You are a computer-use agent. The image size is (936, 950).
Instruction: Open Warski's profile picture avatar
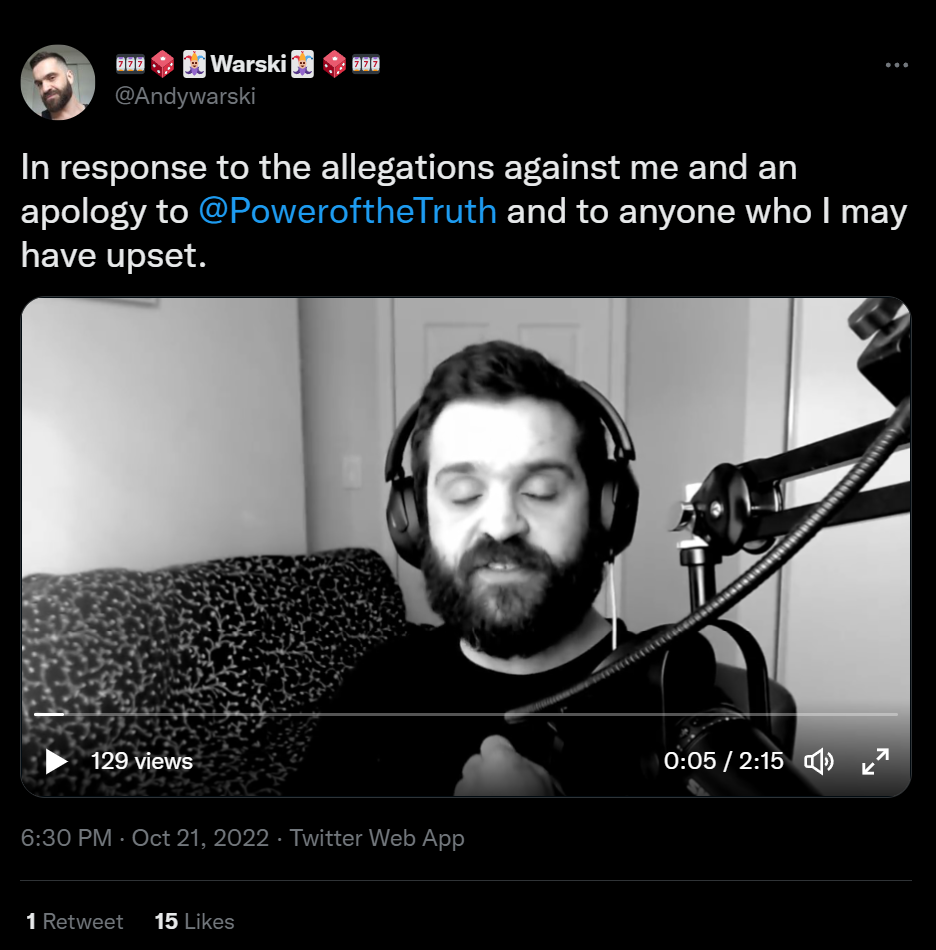(x=58, y=82)
